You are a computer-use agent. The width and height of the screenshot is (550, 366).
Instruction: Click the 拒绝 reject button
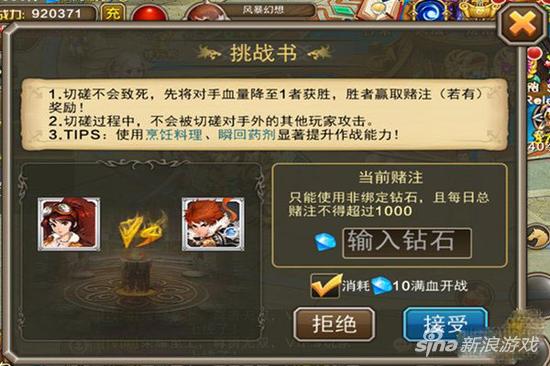334,324
